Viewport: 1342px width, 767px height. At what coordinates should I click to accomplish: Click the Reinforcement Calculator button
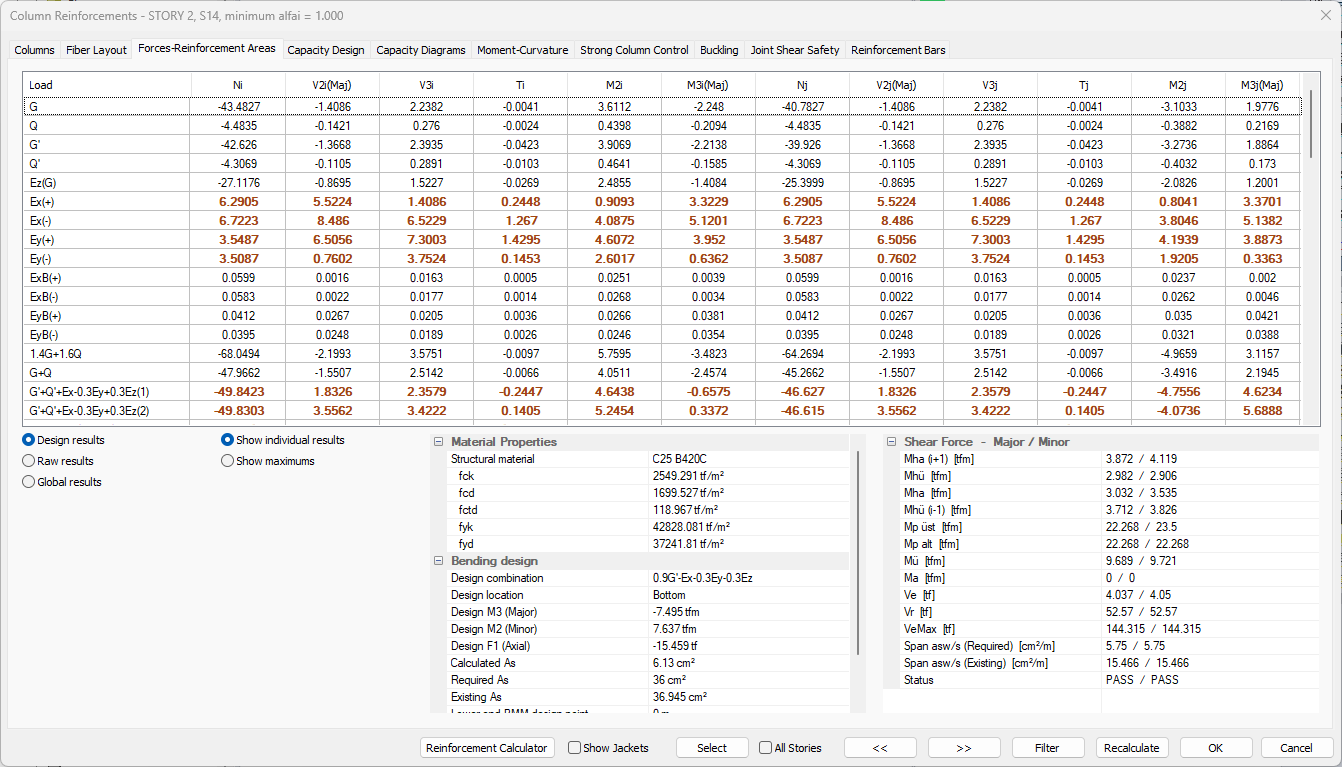pos(487,748)
